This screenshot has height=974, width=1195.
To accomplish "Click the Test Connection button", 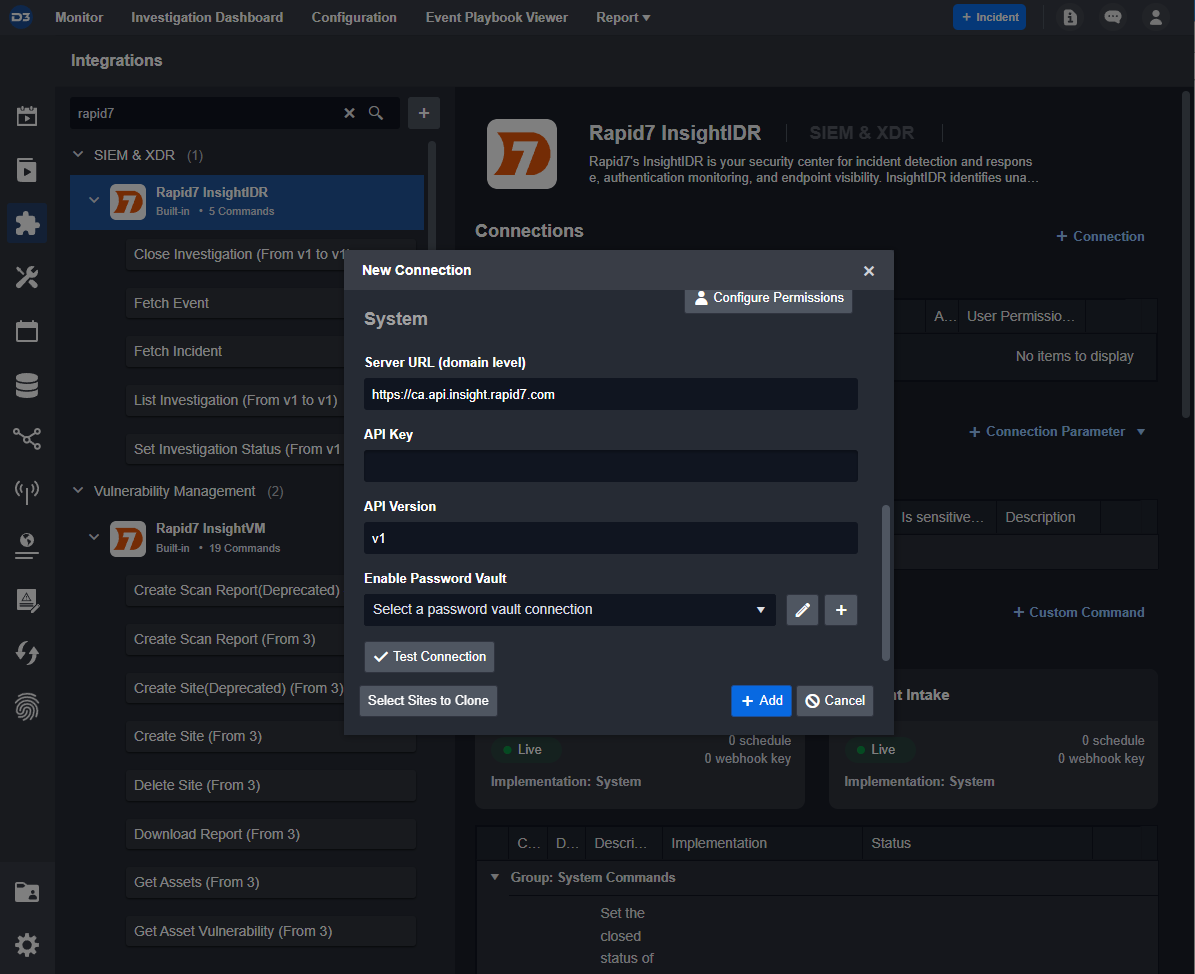I will [x=429, y=657].
